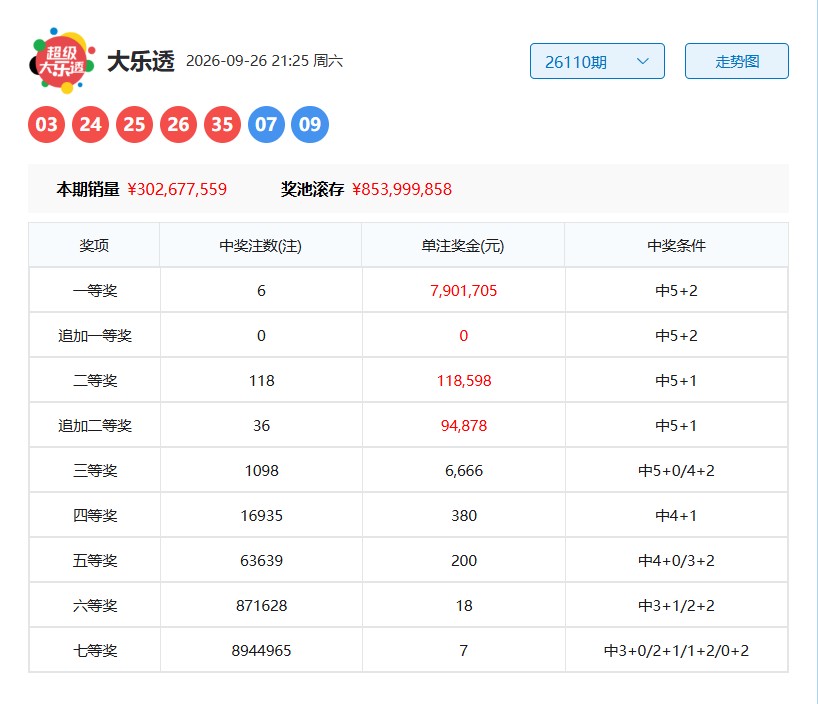The image size is (818, 704).
Task: Click winner count 1098
Action: tap(261, 471)
